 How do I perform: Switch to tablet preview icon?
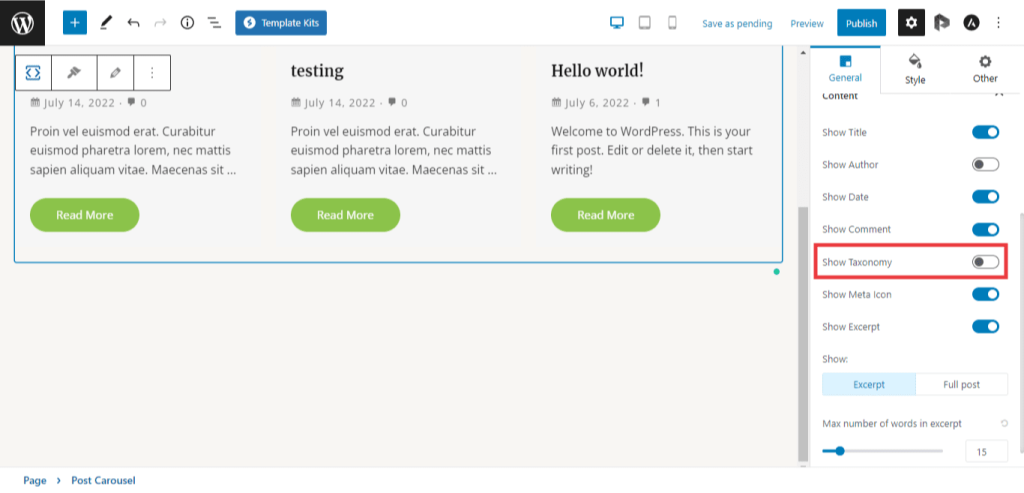(645, 22)
